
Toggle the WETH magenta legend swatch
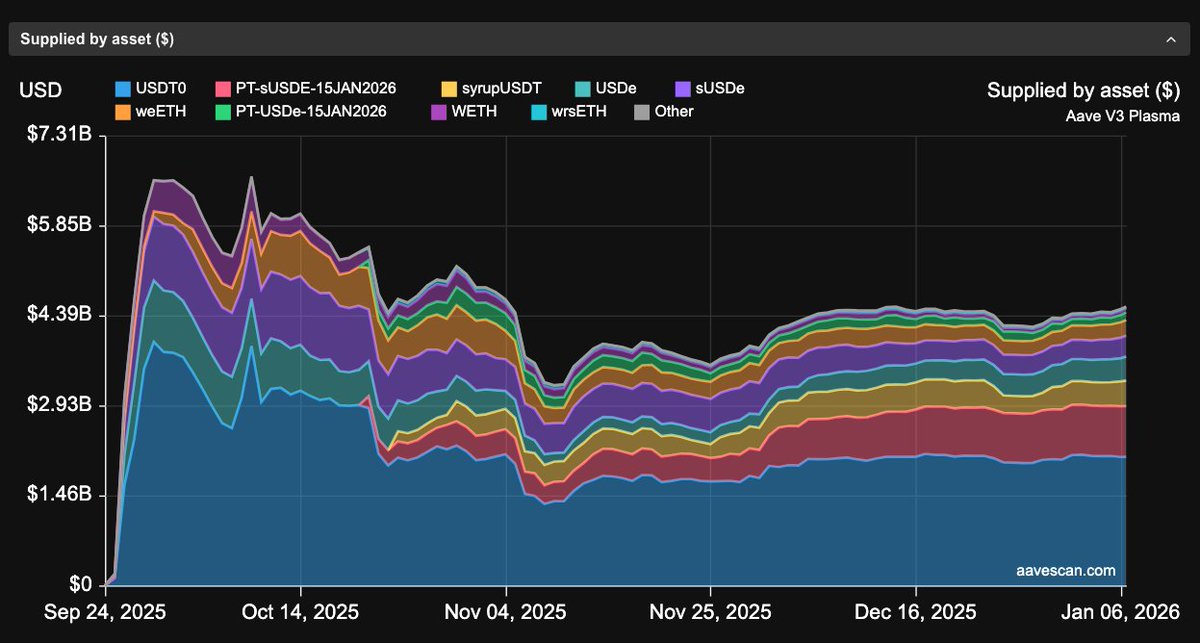pos(438,111)
